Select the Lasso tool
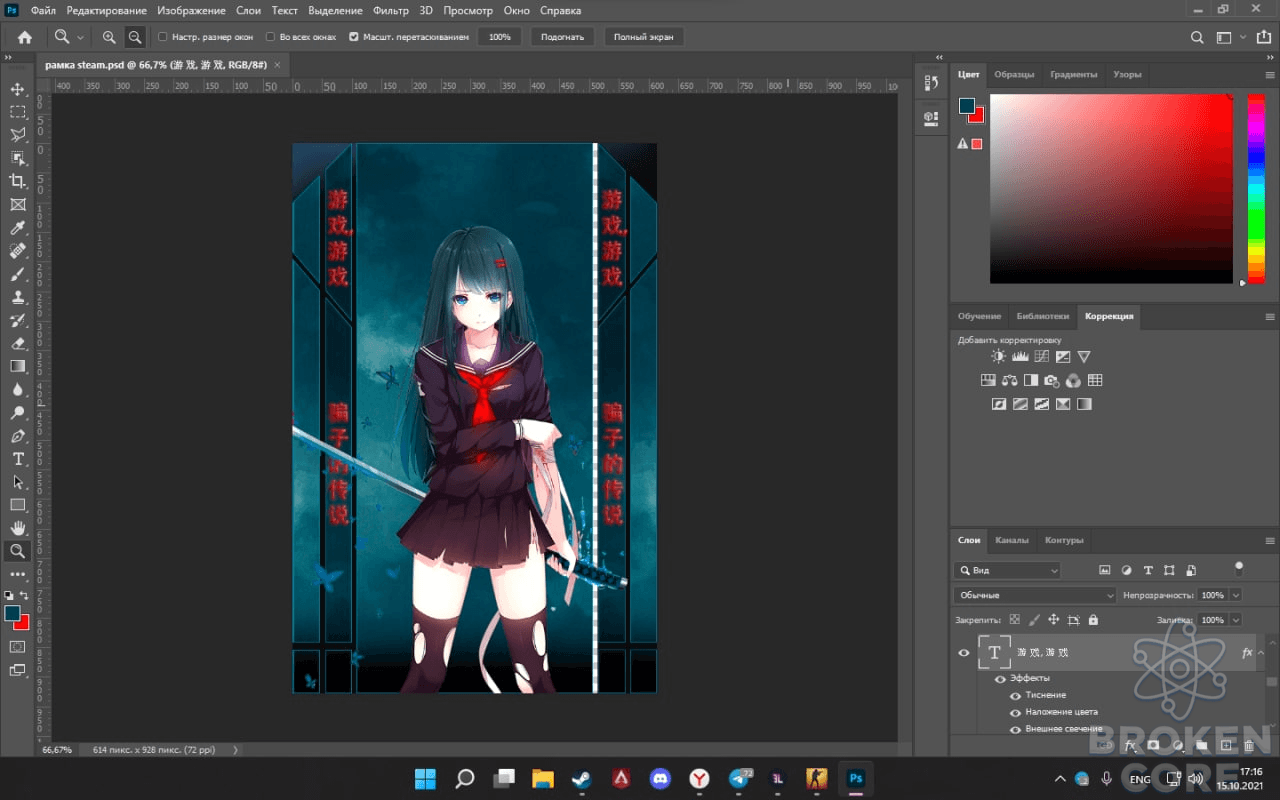Viewport: 1280px width, 800px height. [18, 135]
